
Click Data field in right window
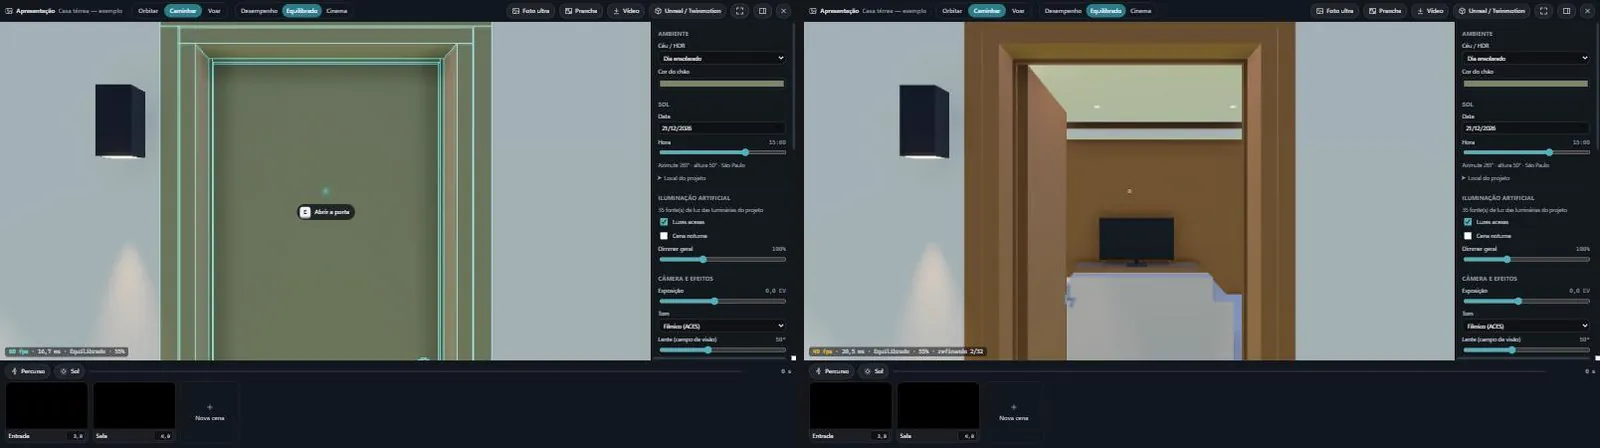(x=1525, y=128)
